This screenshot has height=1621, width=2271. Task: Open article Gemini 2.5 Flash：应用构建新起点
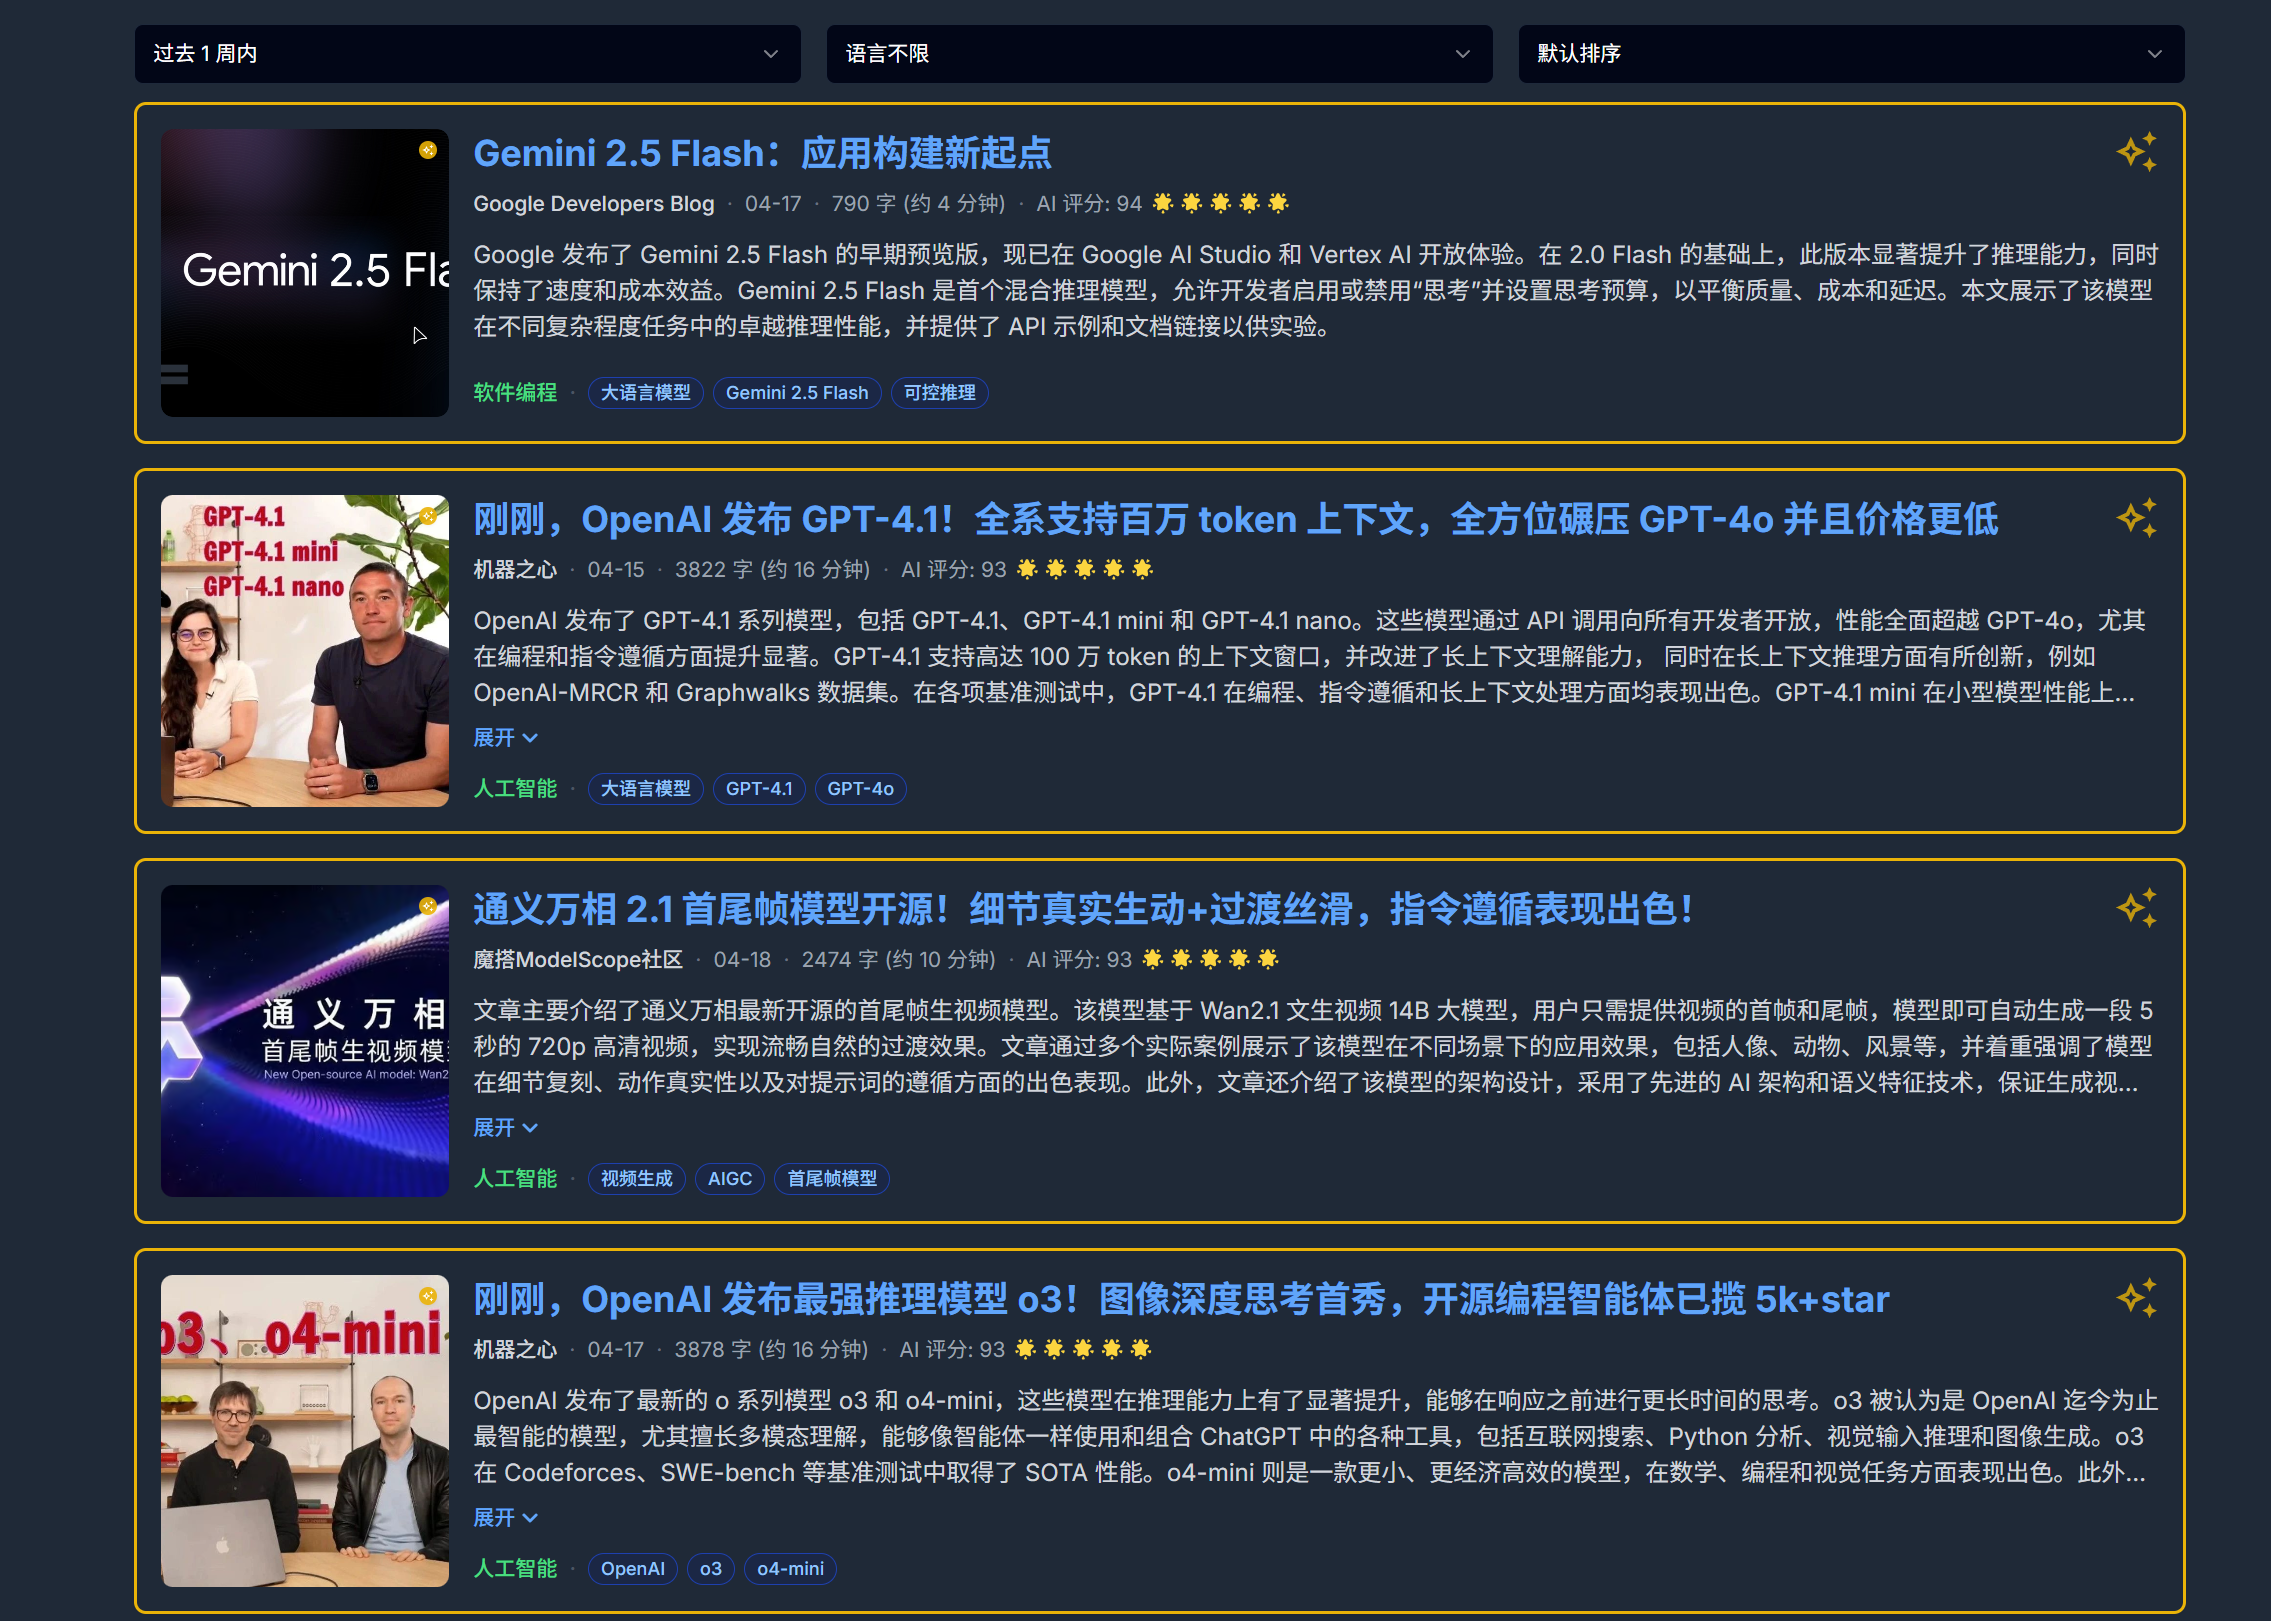(x=762, y=153)
